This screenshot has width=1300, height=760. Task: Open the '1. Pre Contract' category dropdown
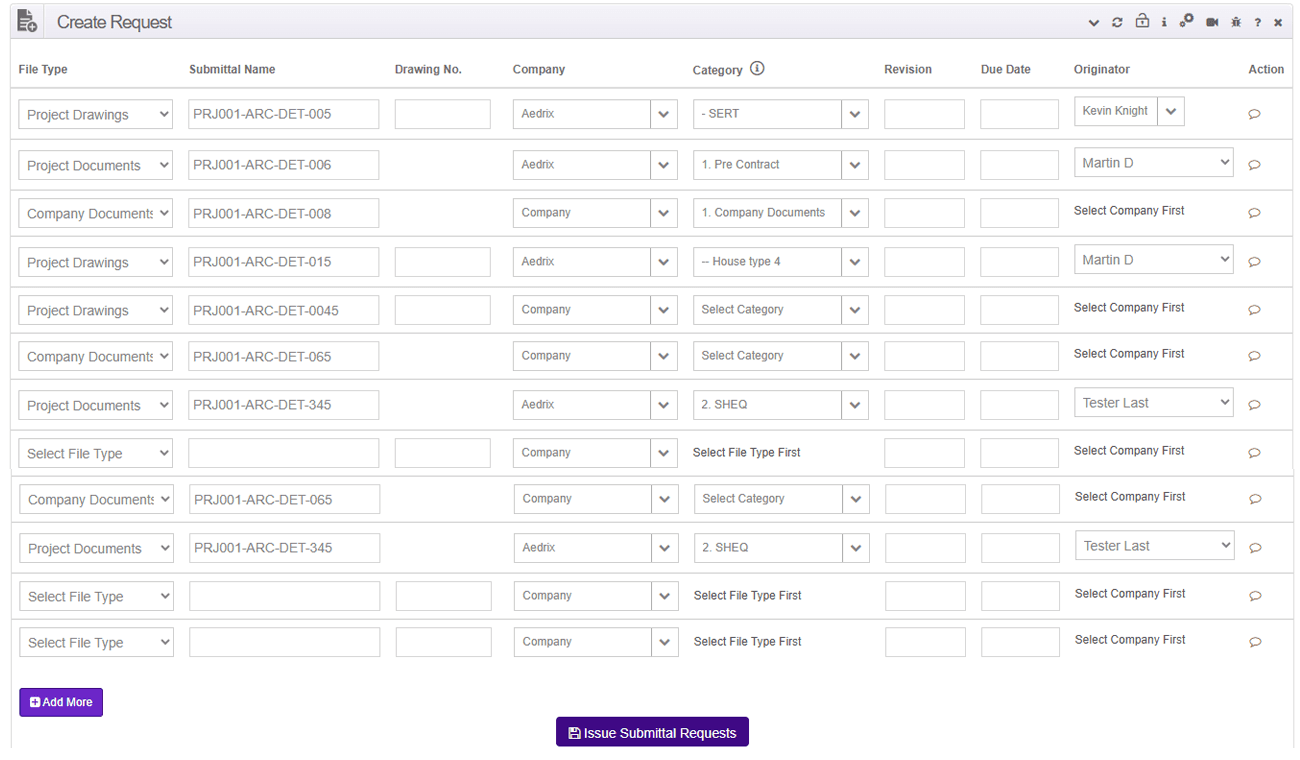point(854,165)
